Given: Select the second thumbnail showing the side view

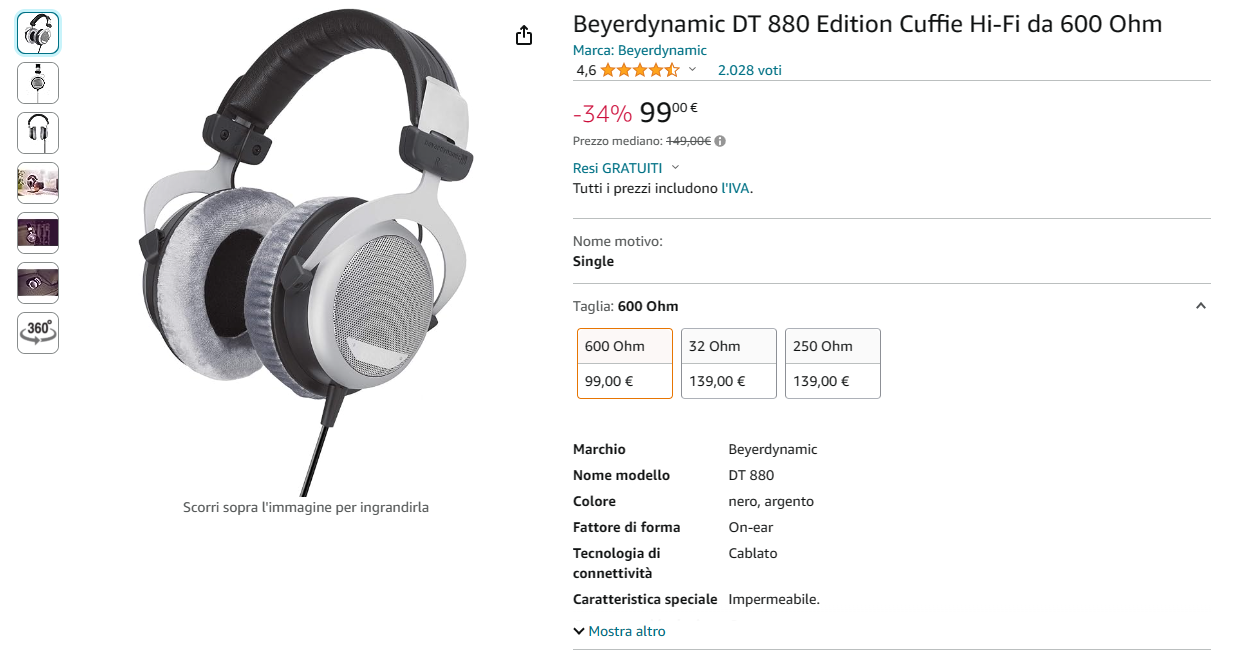Looking at the screenshot, I should click(x=38, y=83).
